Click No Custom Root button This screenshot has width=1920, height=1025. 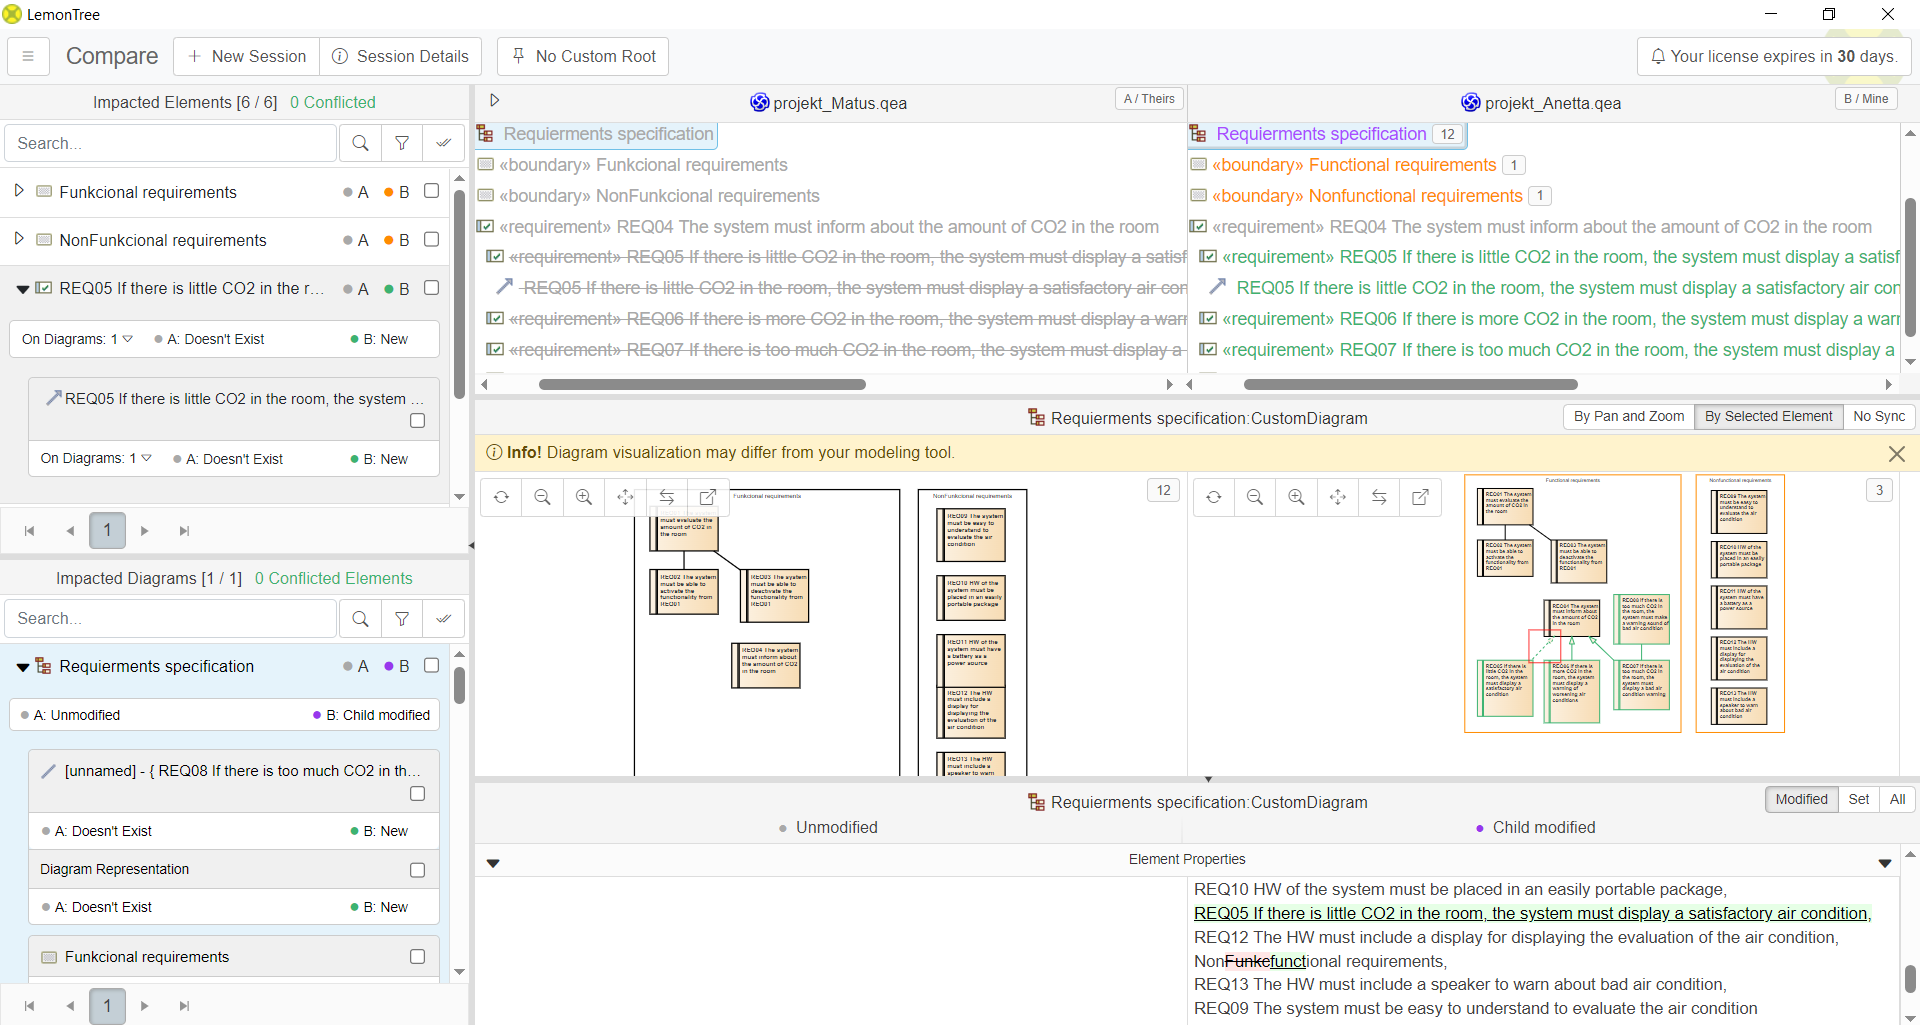click(583, 56)
